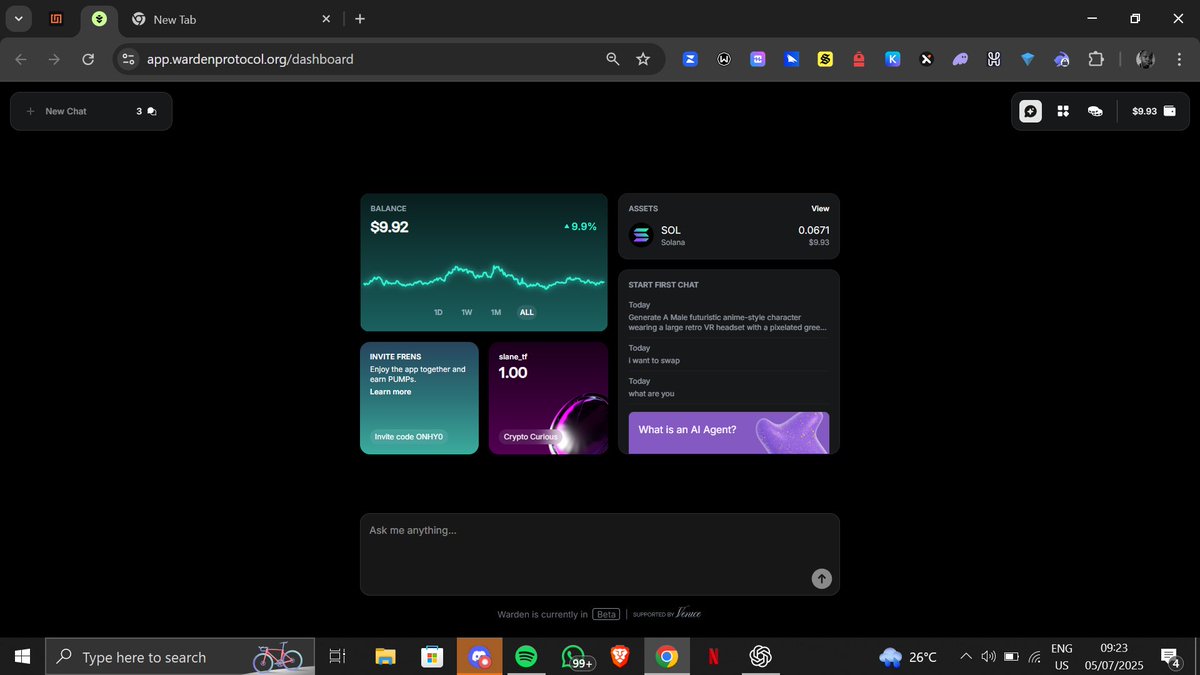Copy the Invite code ONHY0 pill
The width and height of the screenshot is (1200, 675).
[408, 437]
